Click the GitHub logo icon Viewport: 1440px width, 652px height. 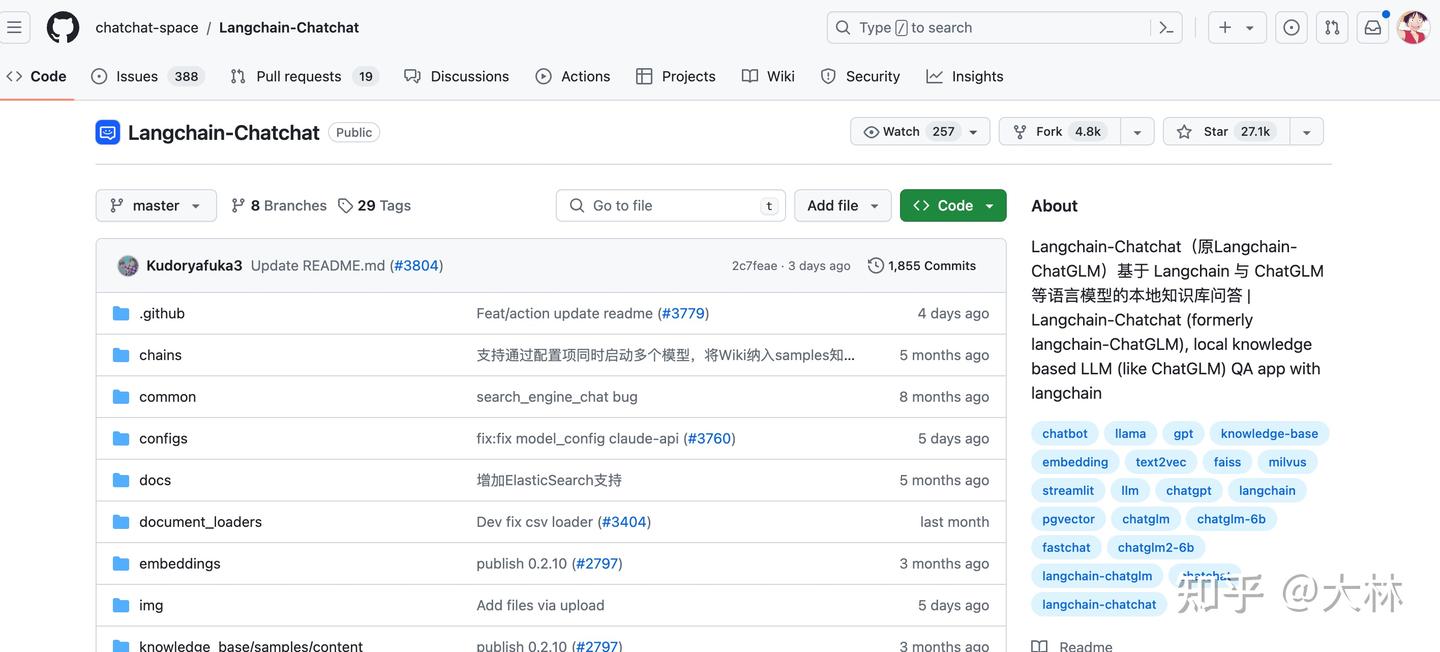63,28
